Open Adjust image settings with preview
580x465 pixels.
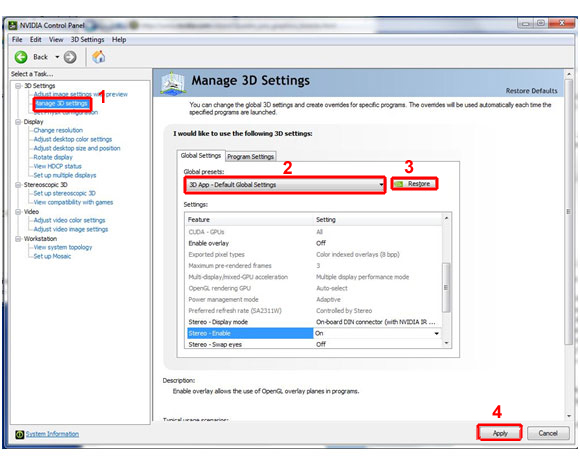(x=81, y=94)
